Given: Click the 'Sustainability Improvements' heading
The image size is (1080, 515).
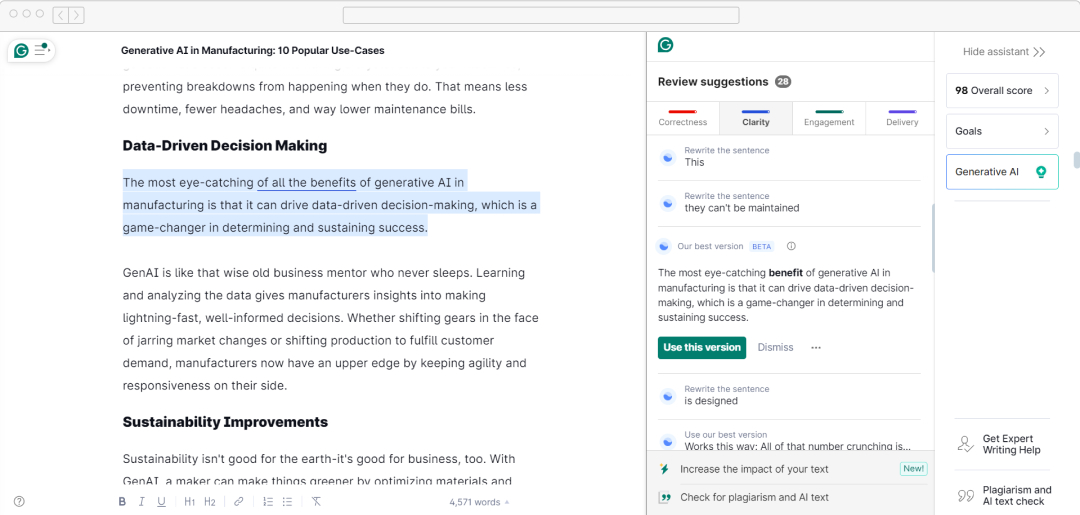Looking at the screenshot, I should click(225, 422).
